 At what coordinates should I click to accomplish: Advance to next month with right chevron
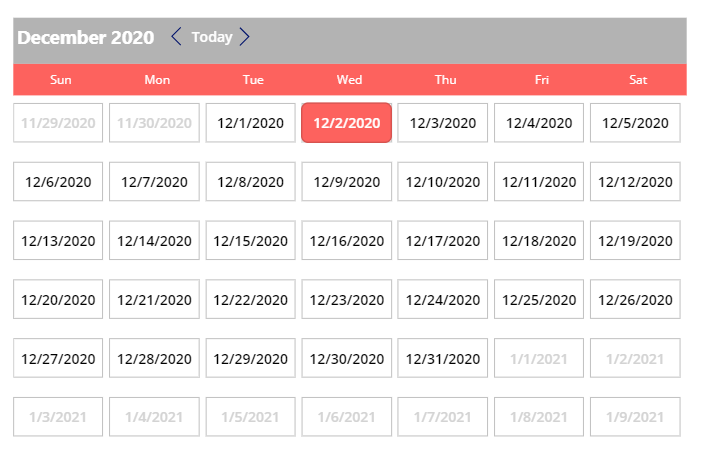(x=244, y=37)
